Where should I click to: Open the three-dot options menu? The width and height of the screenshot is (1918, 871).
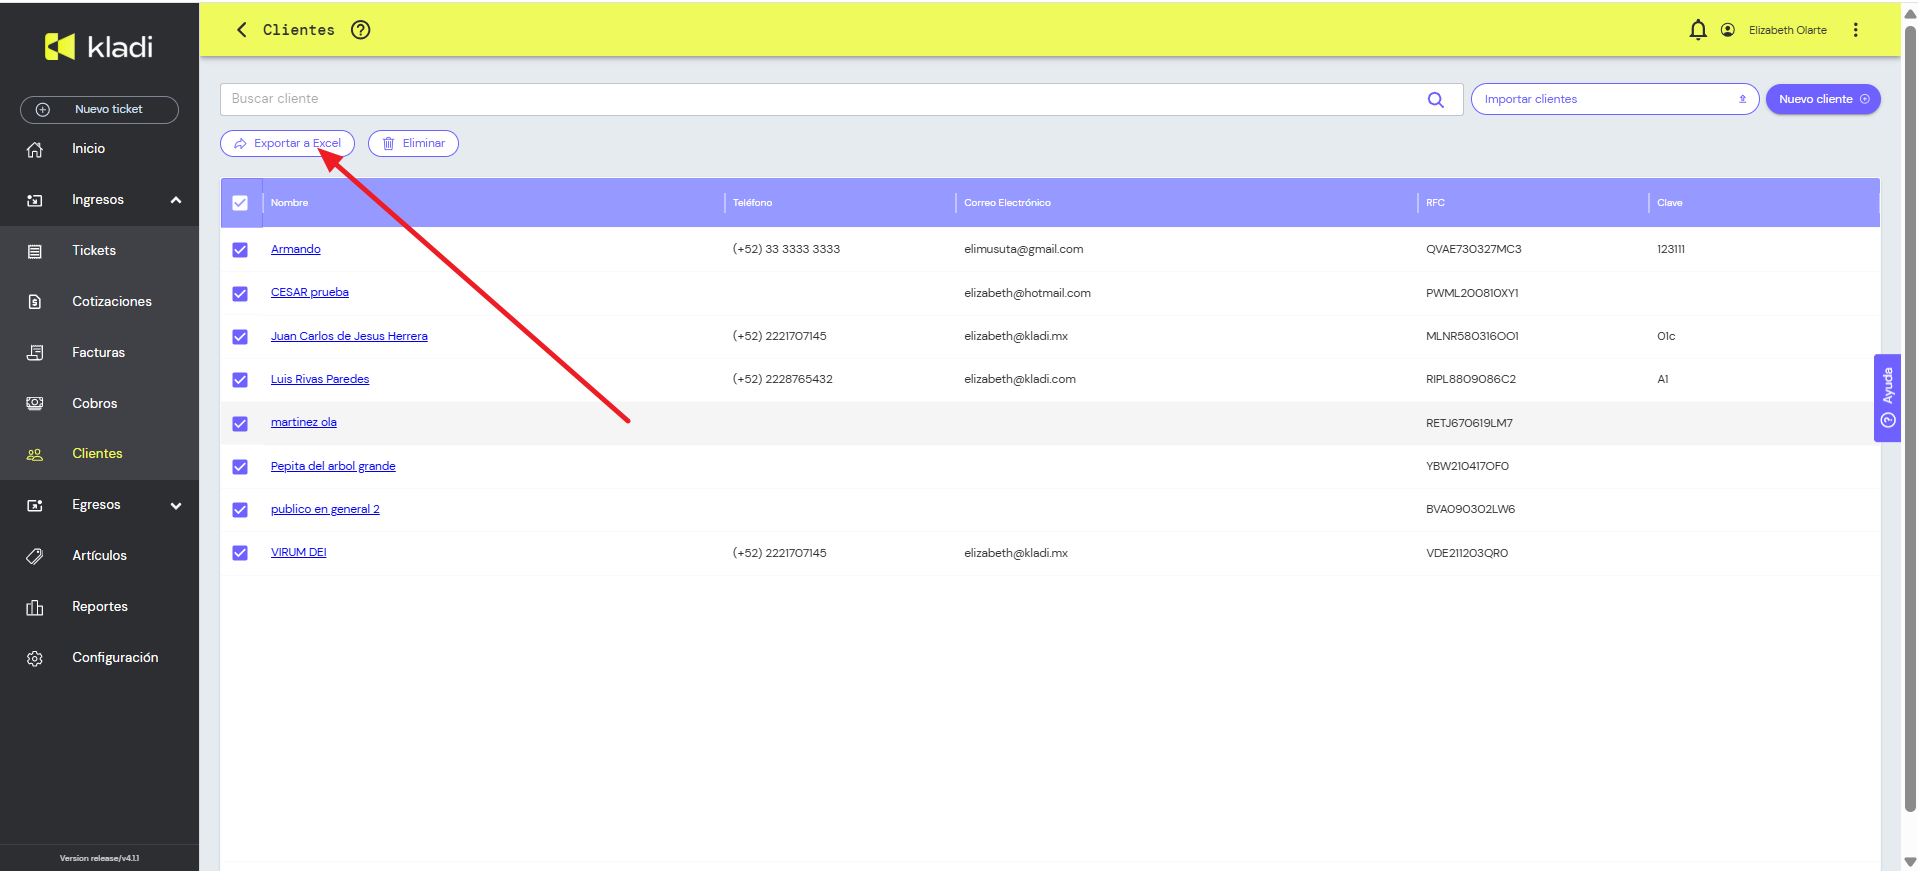point(1856,30)
